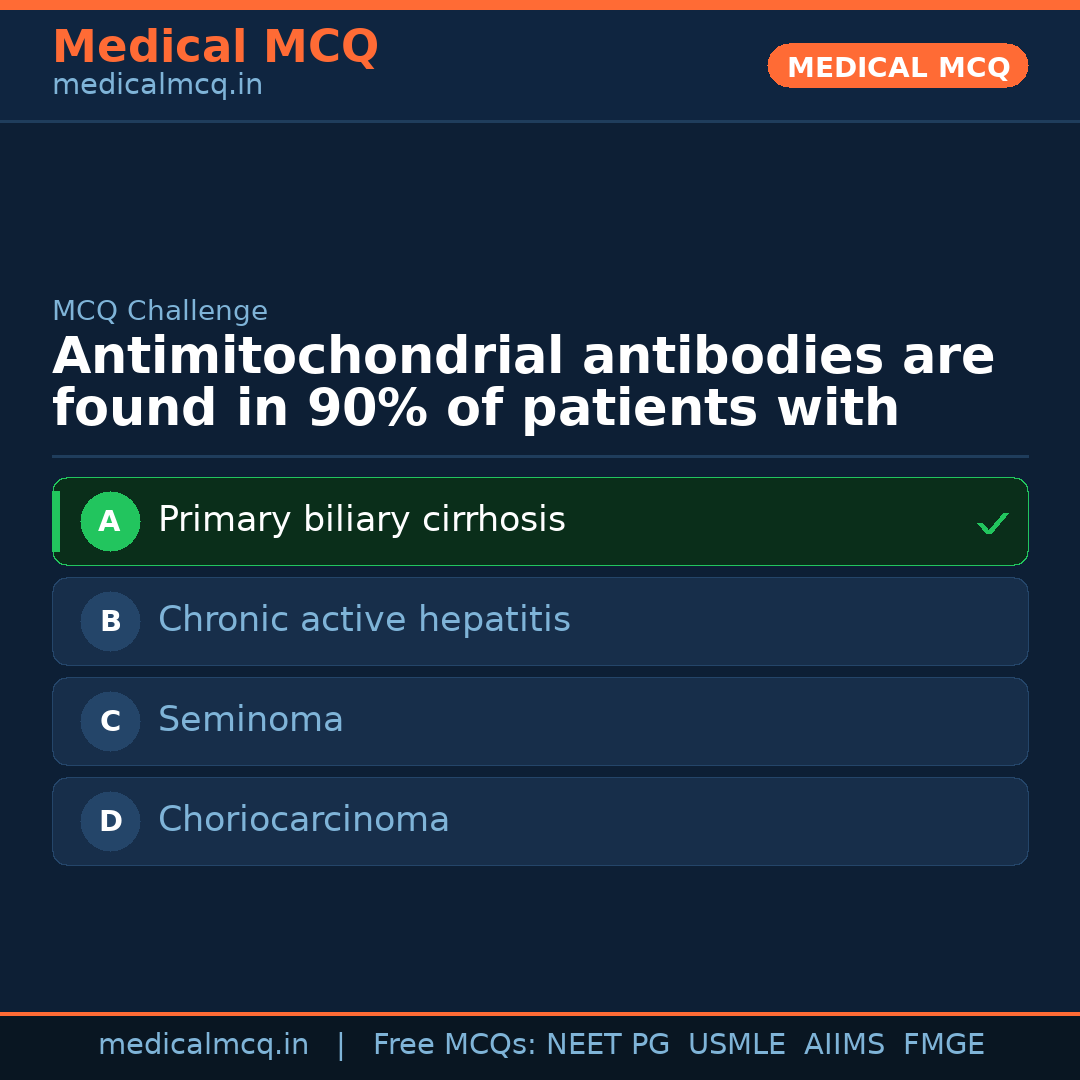This screenshot has height=1080, width=1080.
Task: Click the Antimitochondrial antibodies question text
Action: click(523, 383)
